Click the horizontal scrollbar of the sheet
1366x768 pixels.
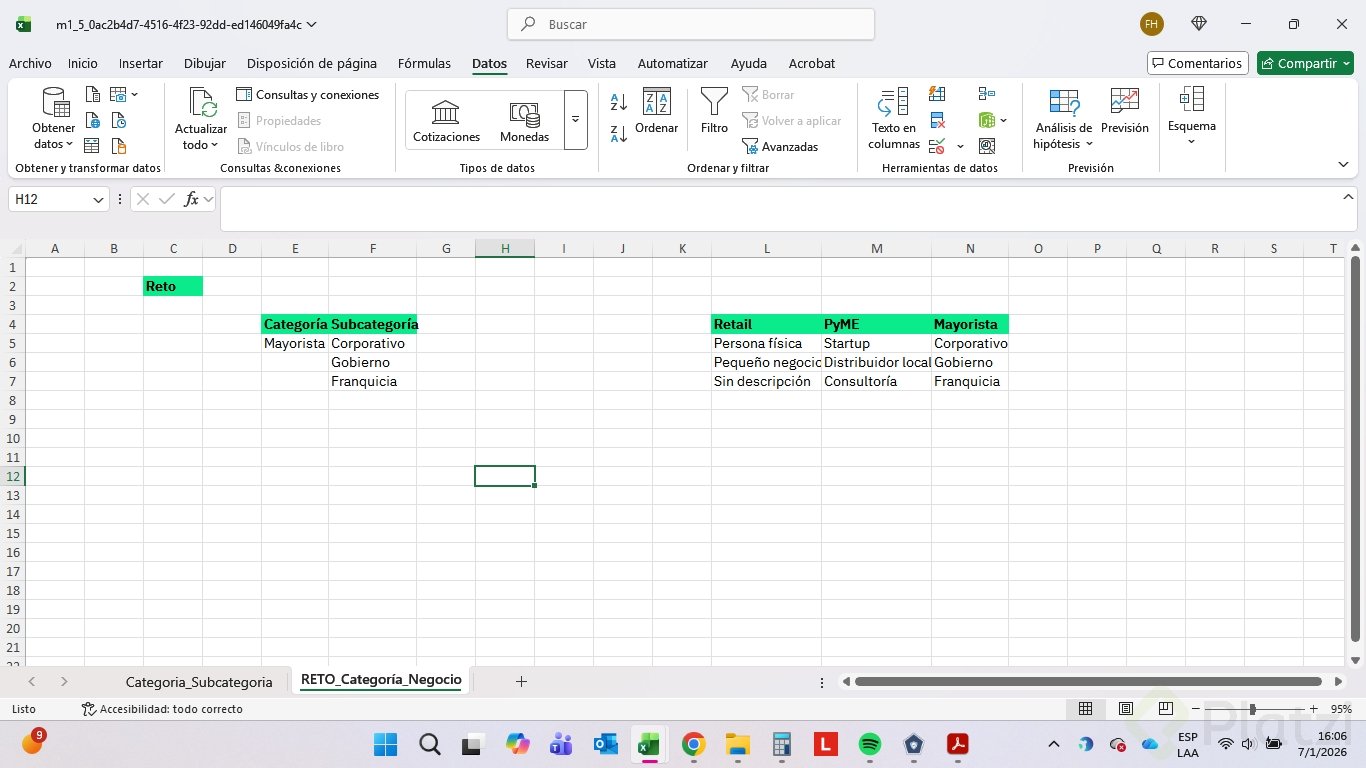(1089, 682)
